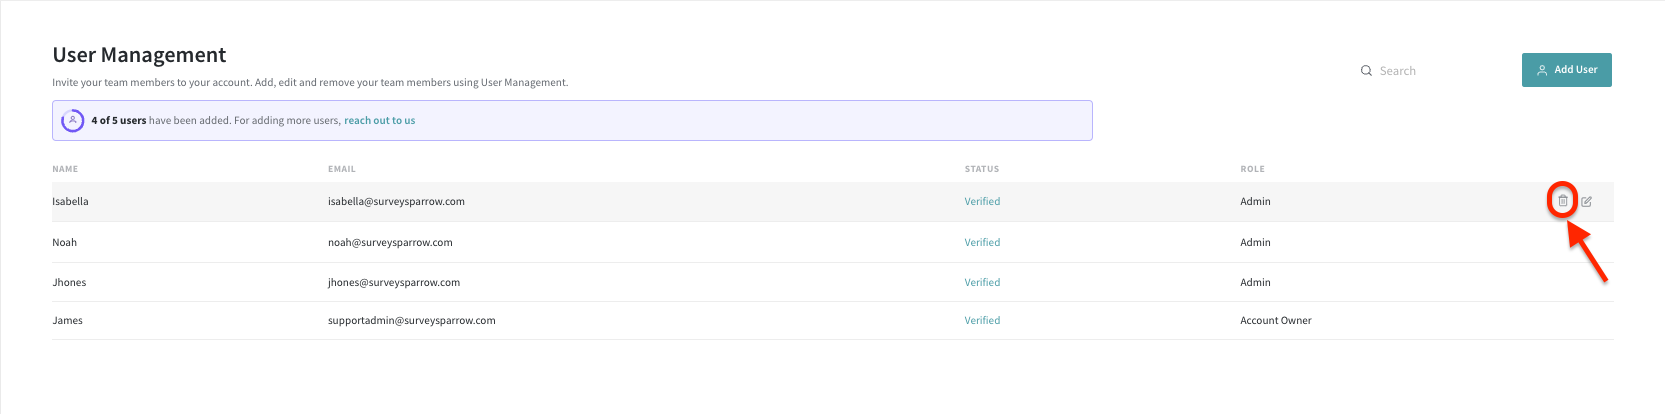Click the magnifying glass search icon

click(x=1366, y=71)
